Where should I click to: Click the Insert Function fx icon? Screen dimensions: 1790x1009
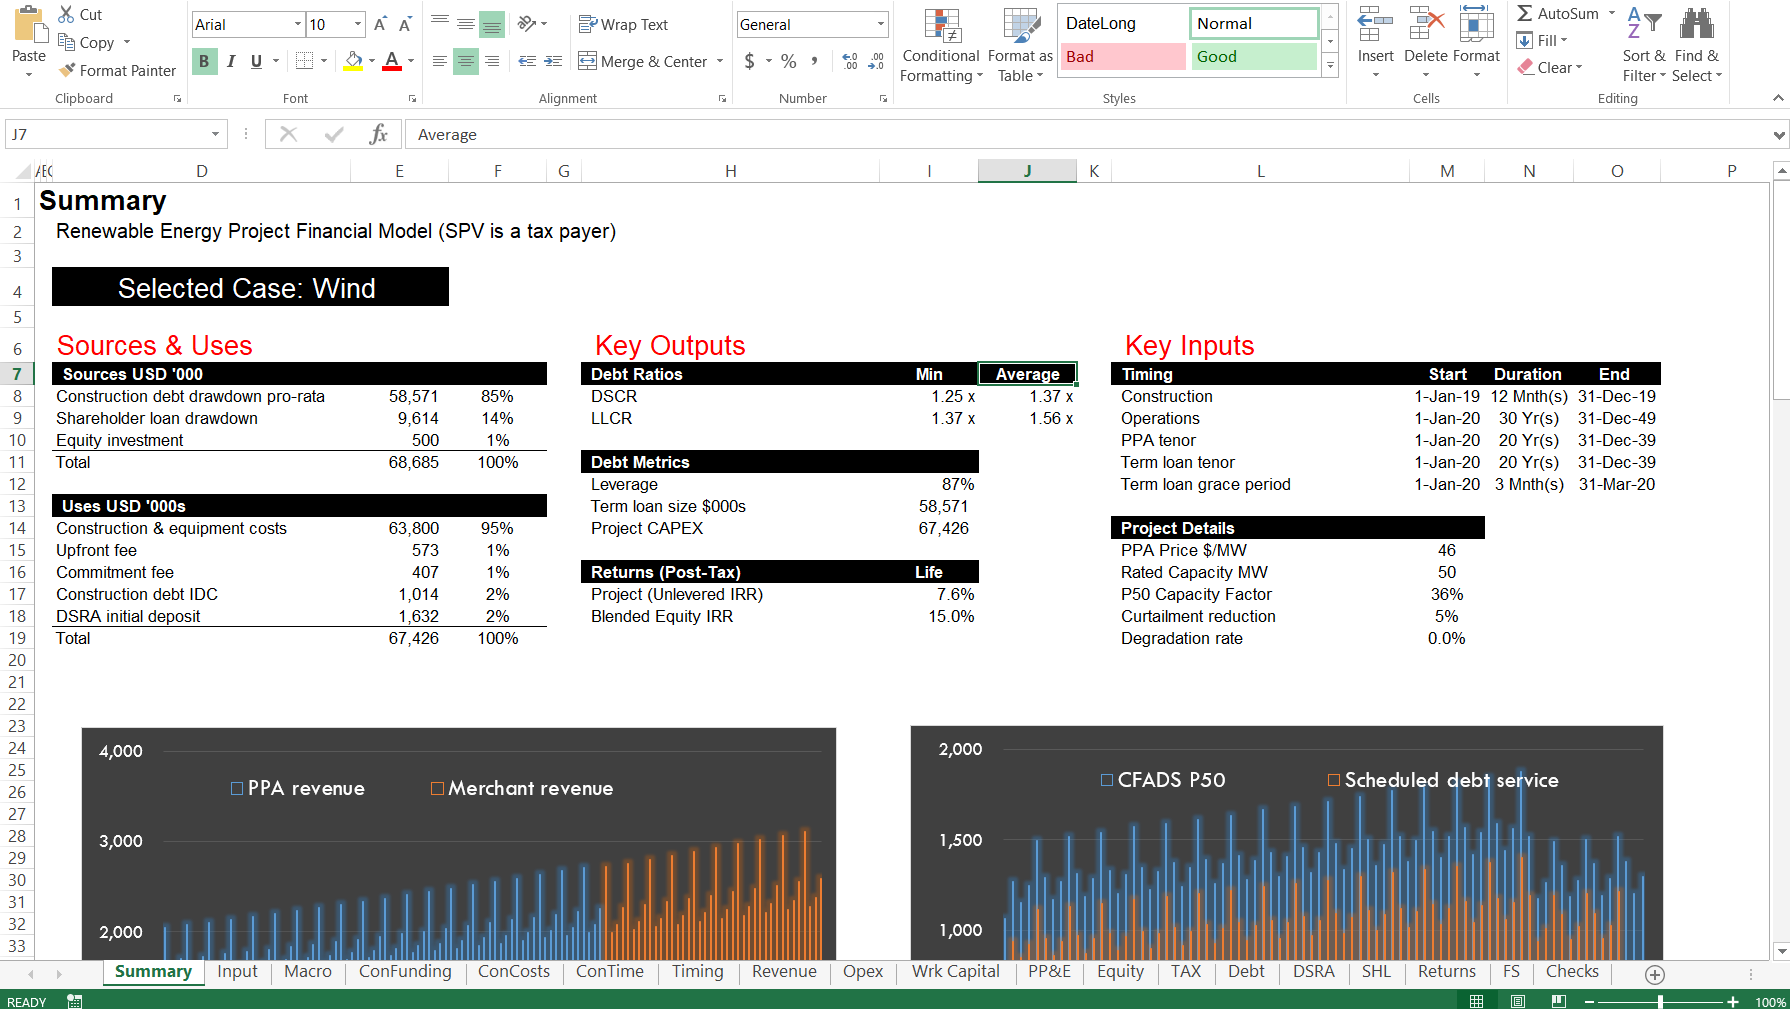click(x=378, y=134)
